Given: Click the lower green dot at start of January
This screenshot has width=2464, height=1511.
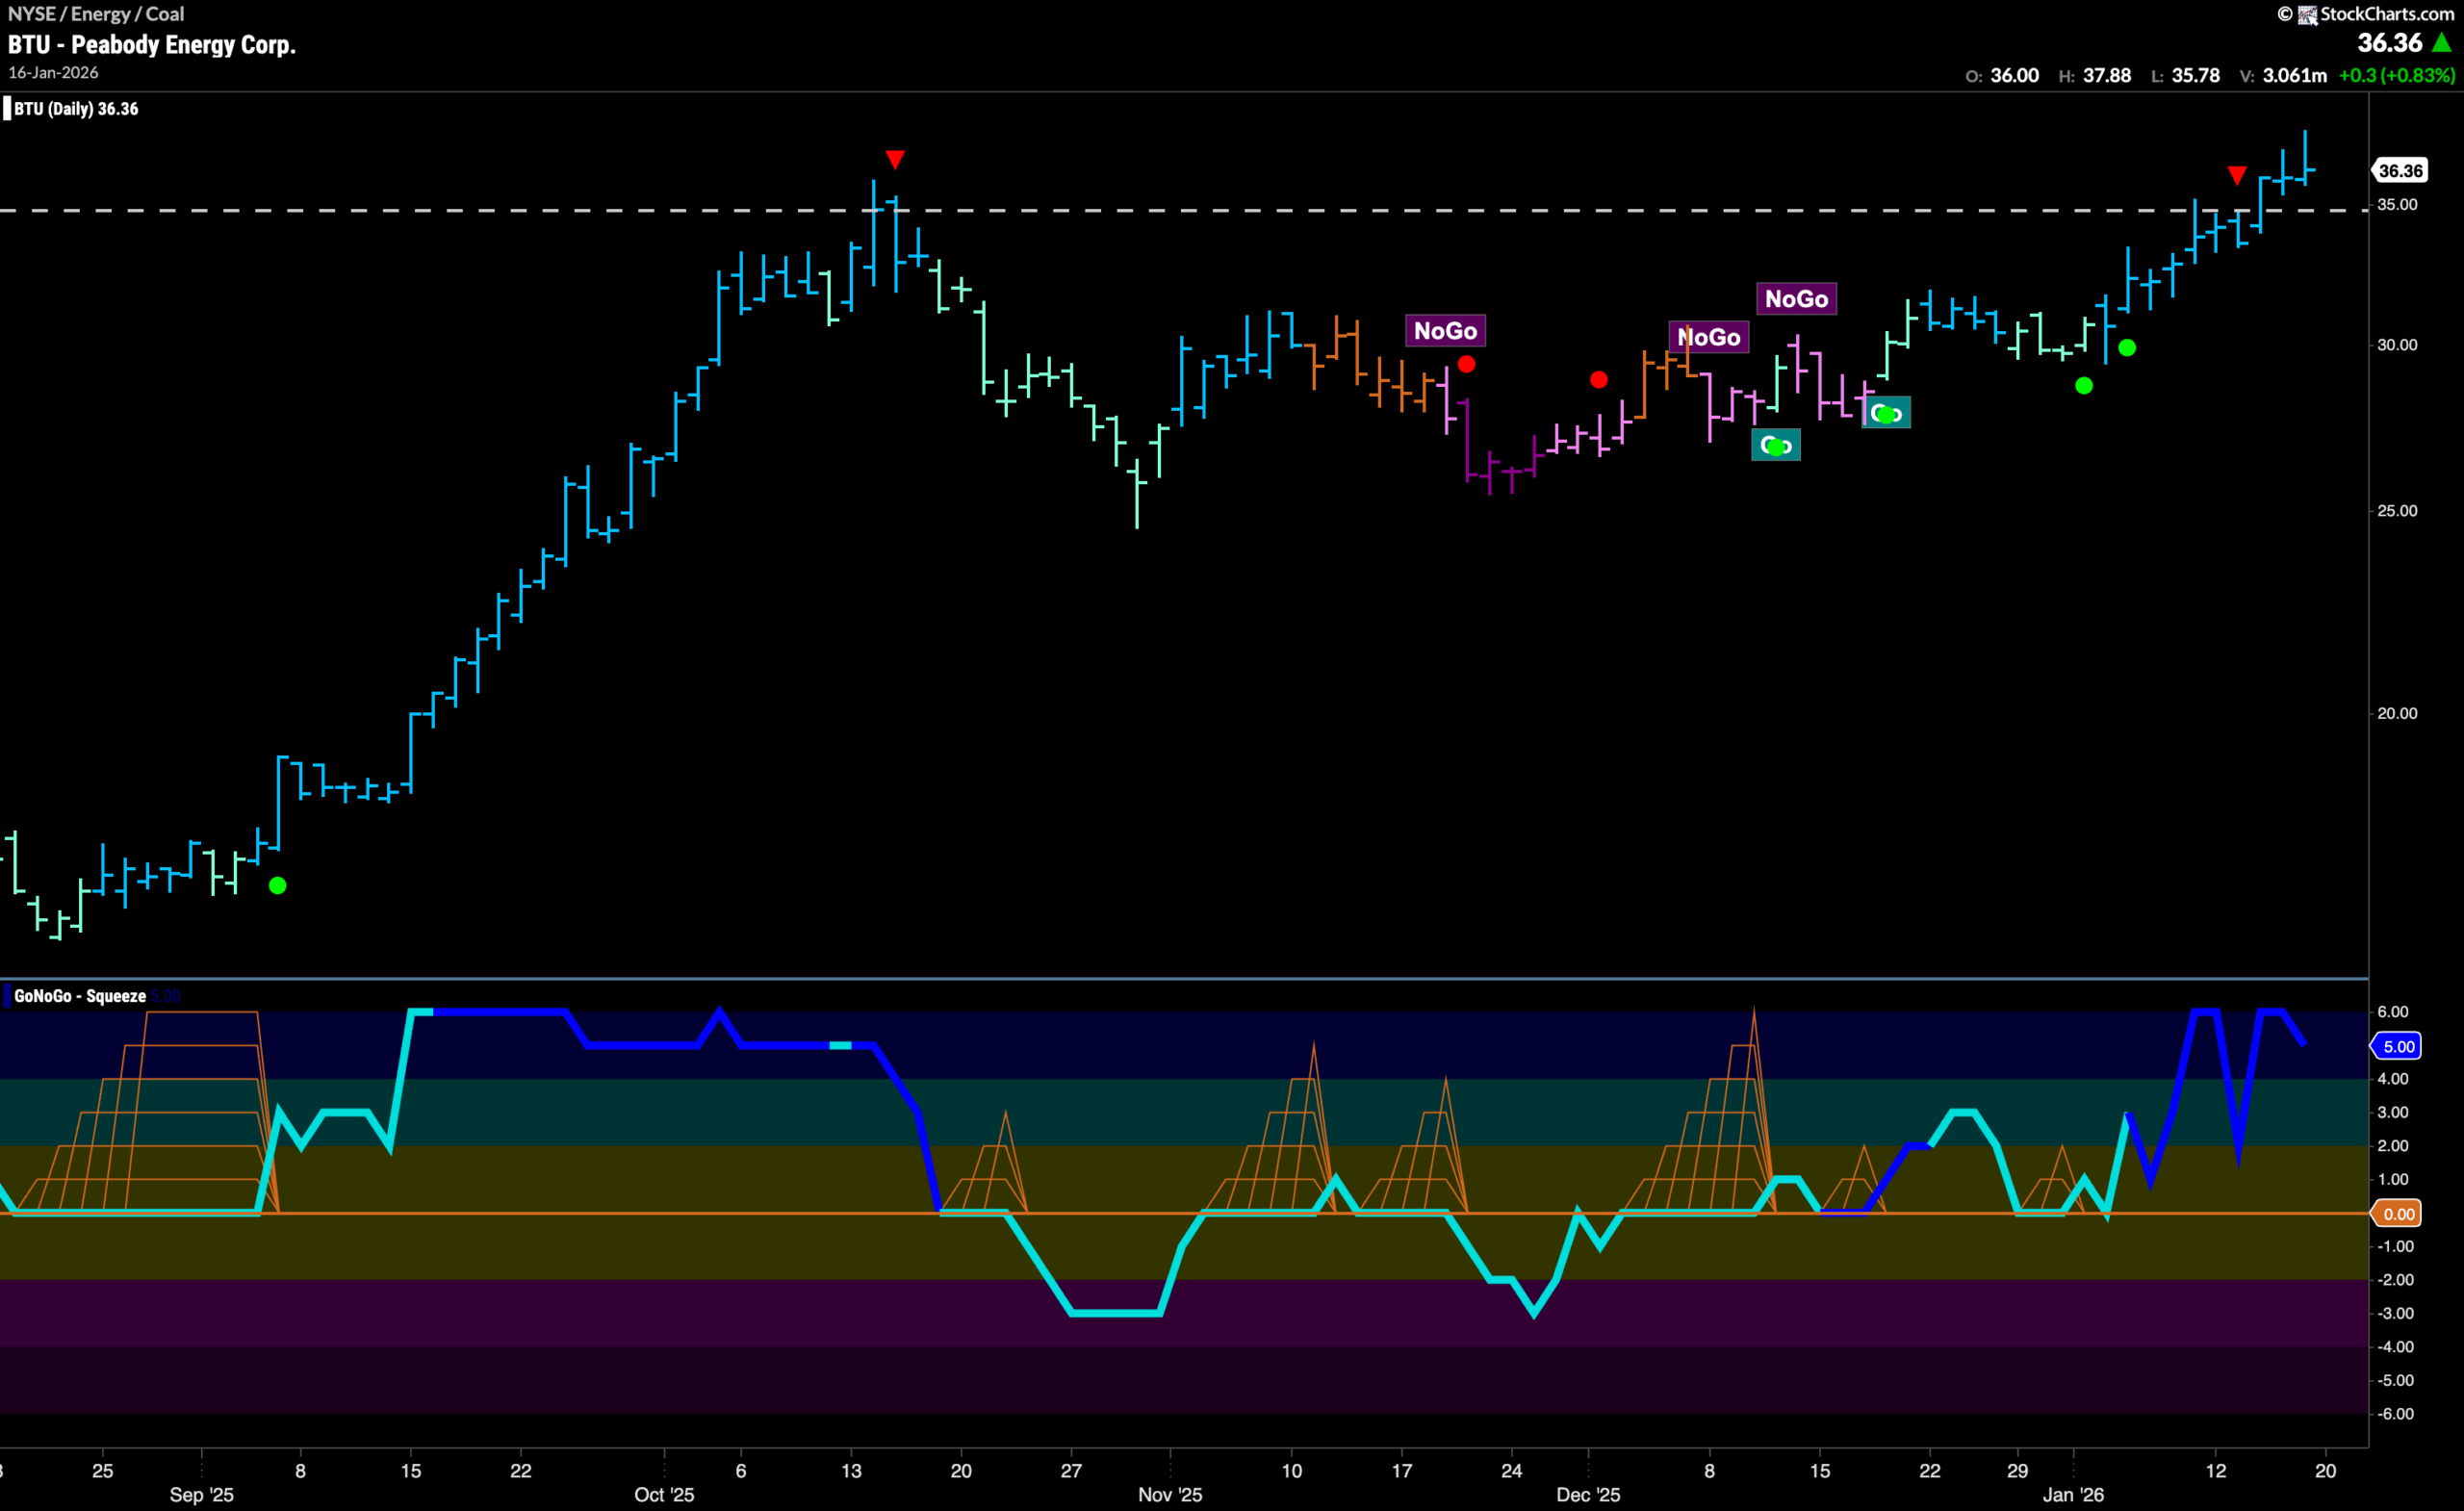Looking at the screenshot, I should coord(2084,385).
